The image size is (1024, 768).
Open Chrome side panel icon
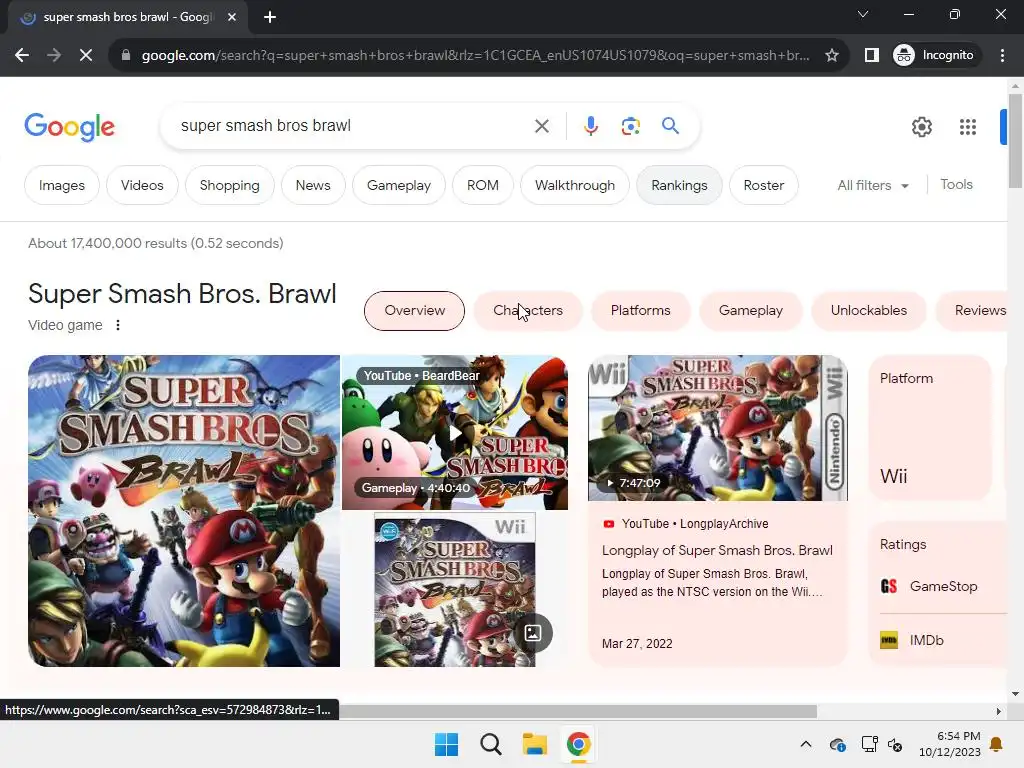(x=872, y=56)
